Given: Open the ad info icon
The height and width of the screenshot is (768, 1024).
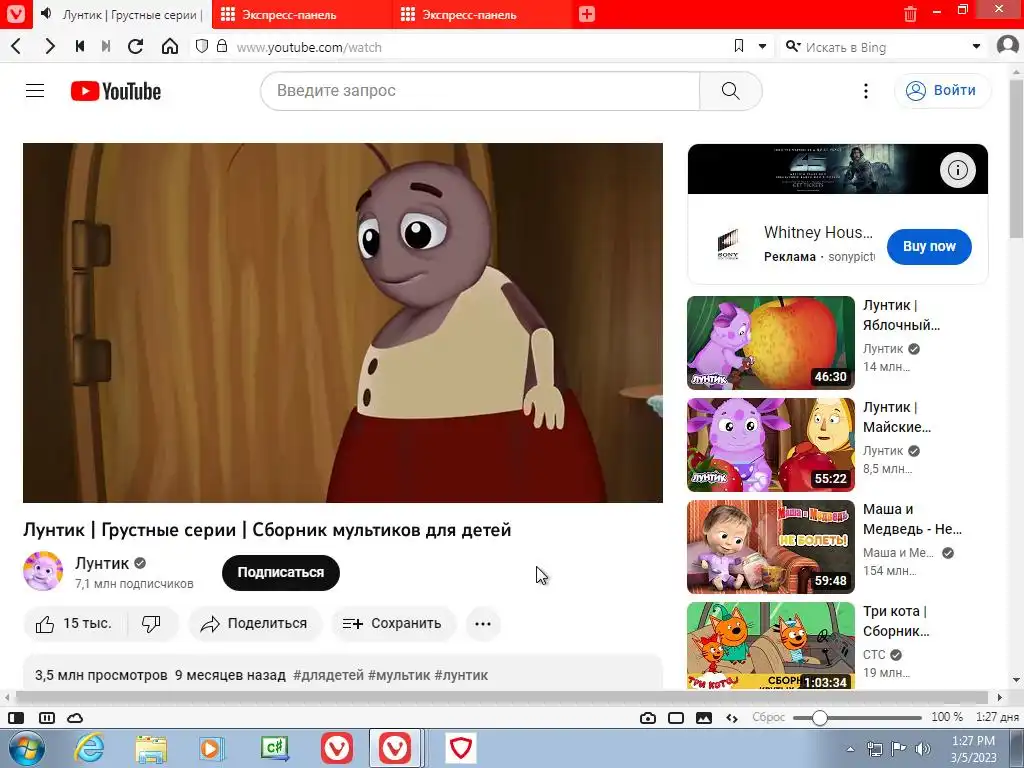Looking at the screenshot, I should pyautogui.click(x=957, y=170).
